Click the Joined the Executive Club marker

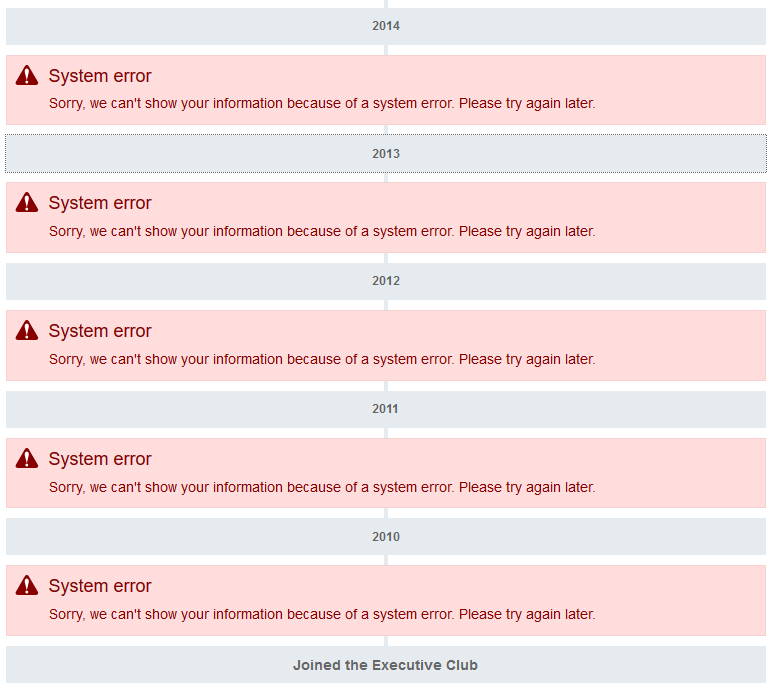[x=386, y=665]
